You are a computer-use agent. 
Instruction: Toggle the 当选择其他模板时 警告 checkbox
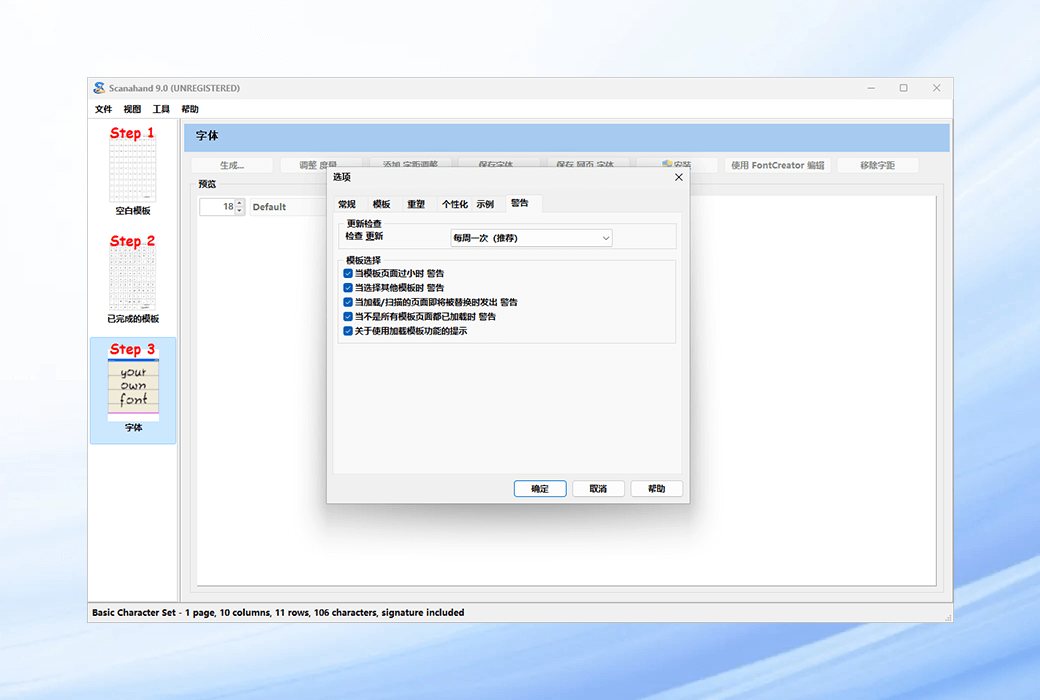[348, 288]
